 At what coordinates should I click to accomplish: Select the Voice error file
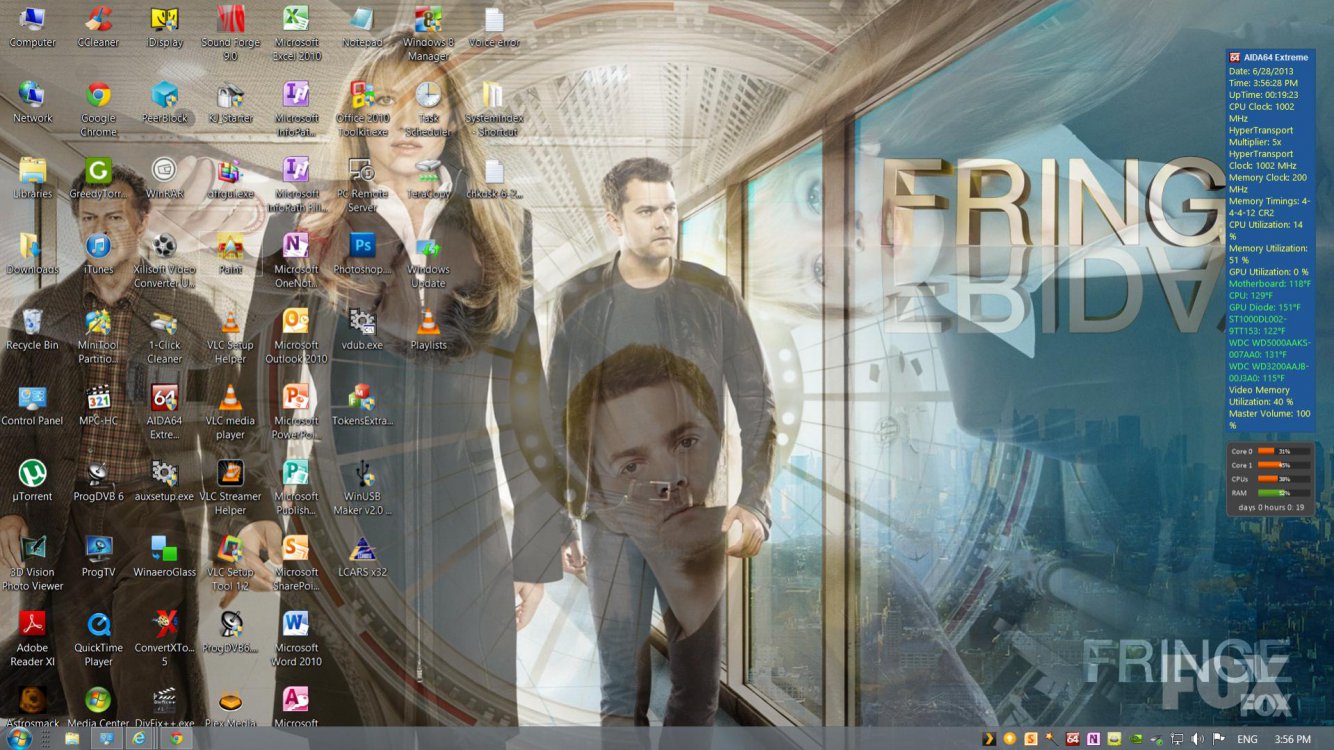click(494, 27)
